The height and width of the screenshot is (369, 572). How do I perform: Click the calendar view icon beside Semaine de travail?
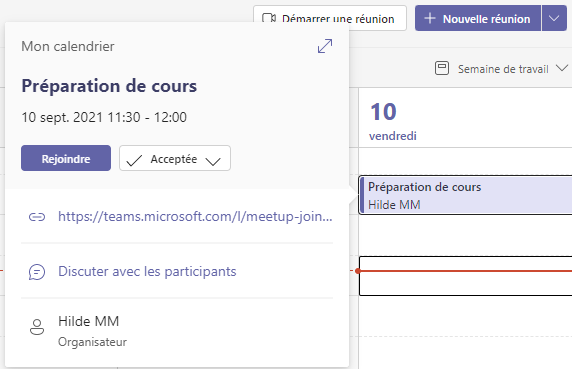pos(442,68)
